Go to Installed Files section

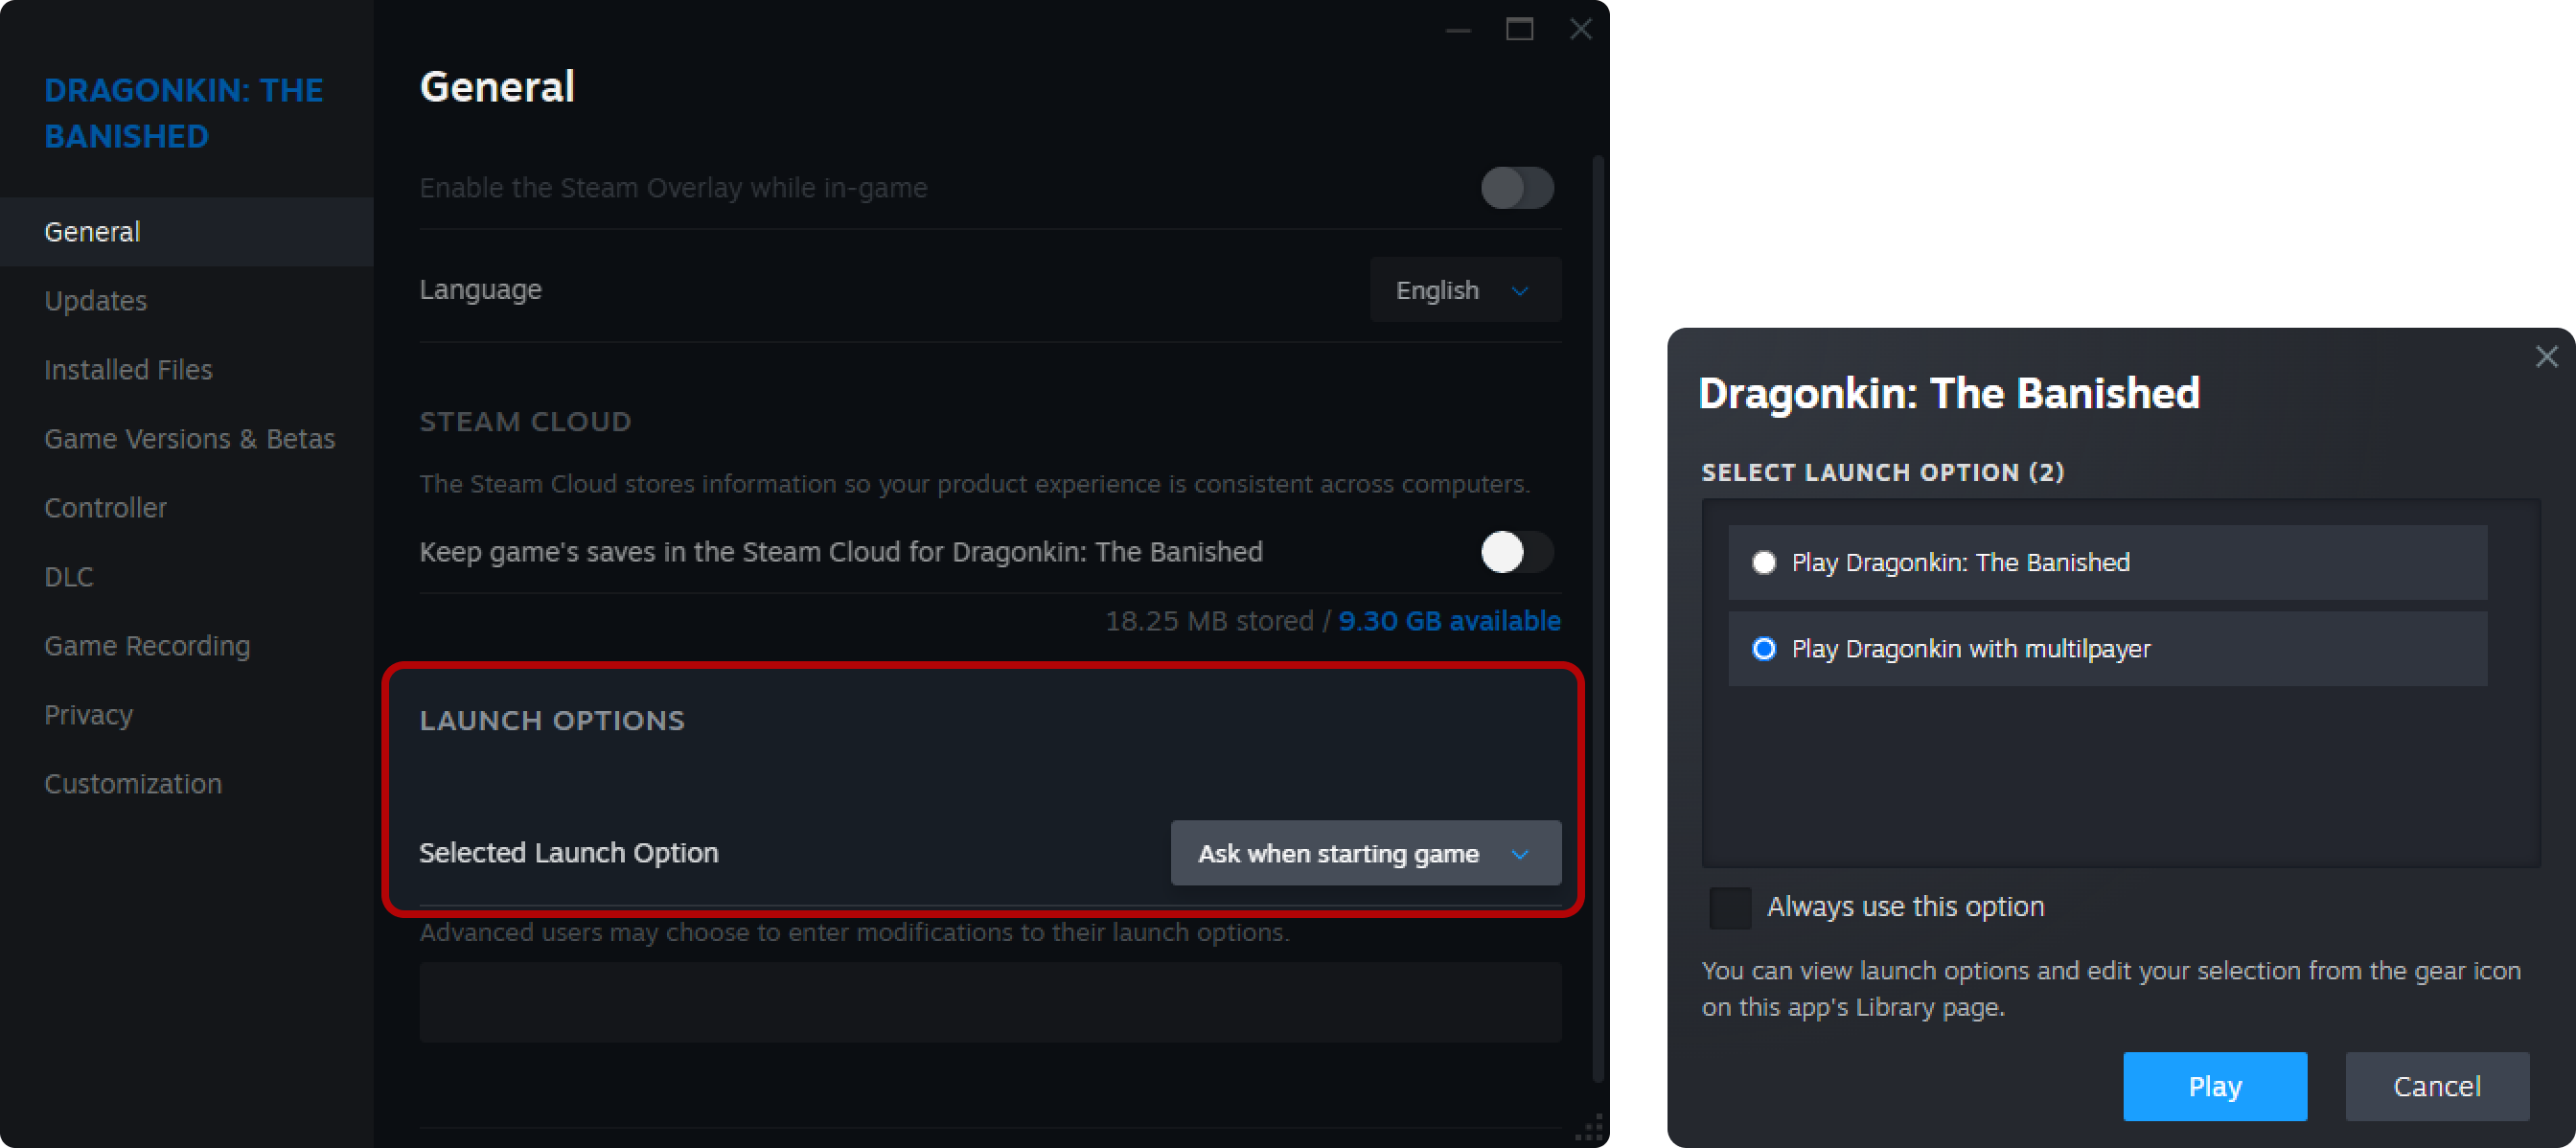coord(128,370)
